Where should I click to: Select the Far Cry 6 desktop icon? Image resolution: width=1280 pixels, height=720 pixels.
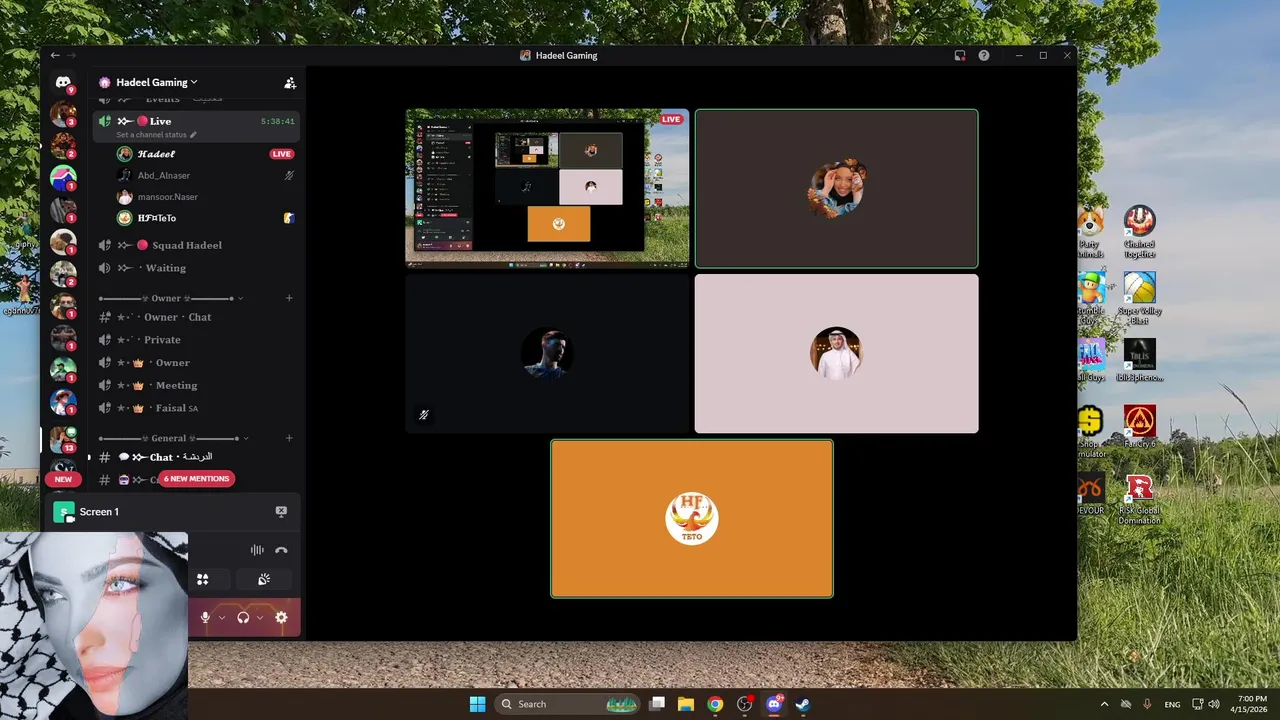point(1139,426)
